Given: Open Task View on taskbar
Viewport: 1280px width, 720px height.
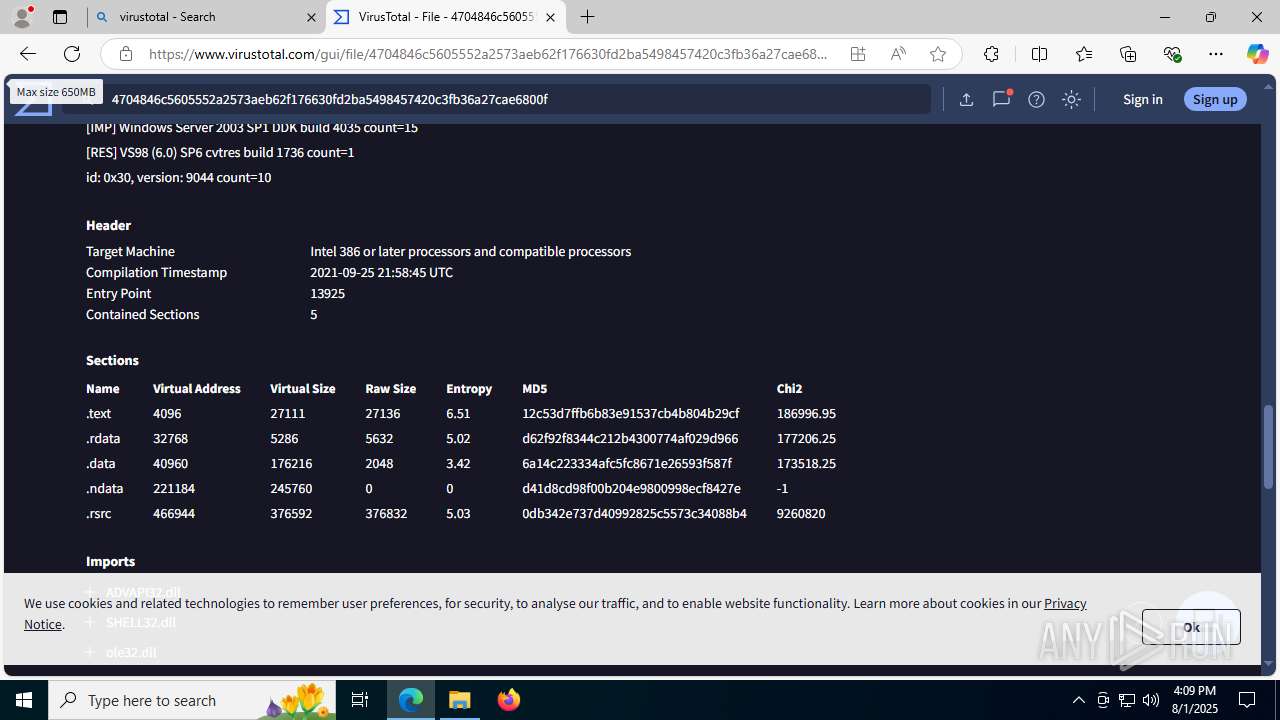Looking at the screenshot, I should point(360,700).
